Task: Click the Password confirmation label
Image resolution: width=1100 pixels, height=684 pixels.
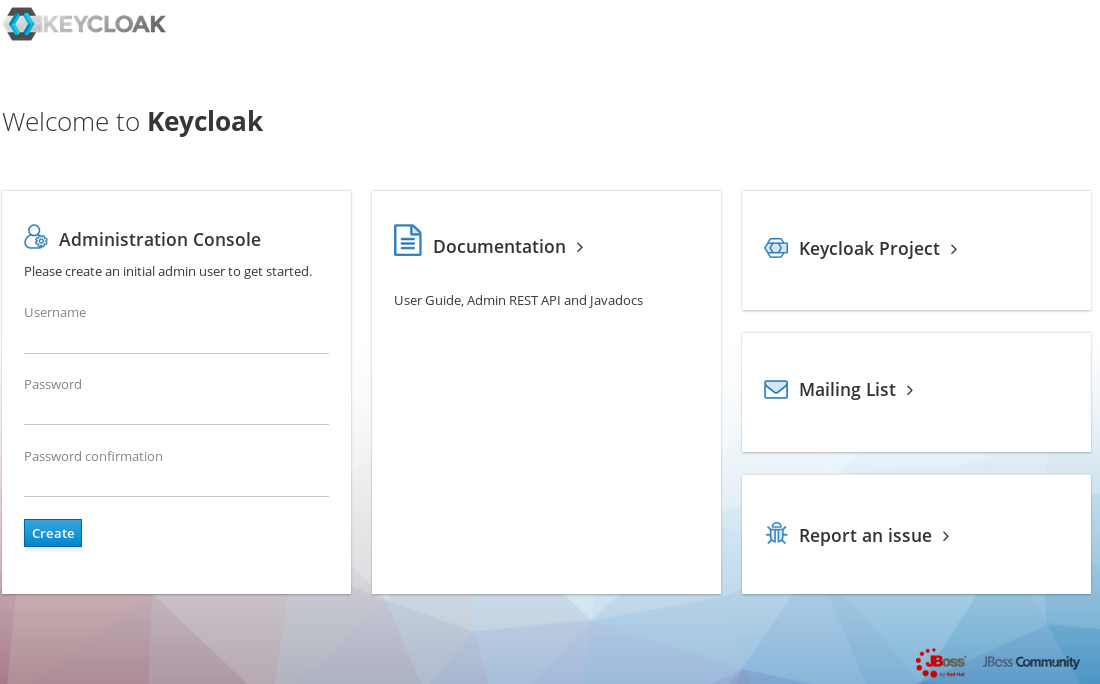Action: click(x=93, y=457)
